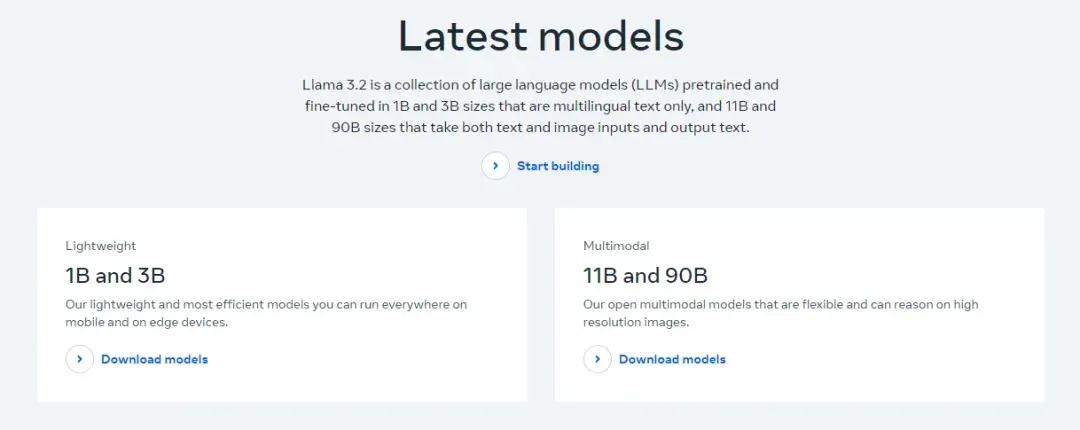Screen dimensions: 1080x430
Task: Click the chevron icon in the Lightweight card
Action: click(x=80, y=359)
